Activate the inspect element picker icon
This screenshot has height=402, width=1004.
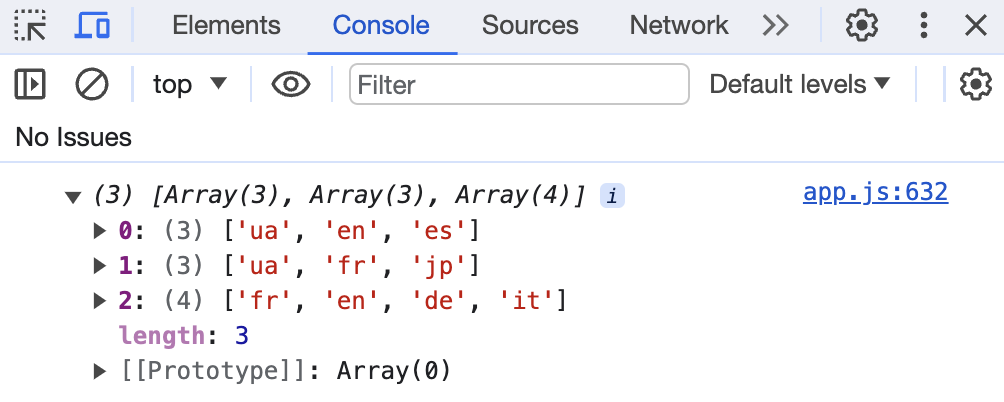tap(30, 26)
